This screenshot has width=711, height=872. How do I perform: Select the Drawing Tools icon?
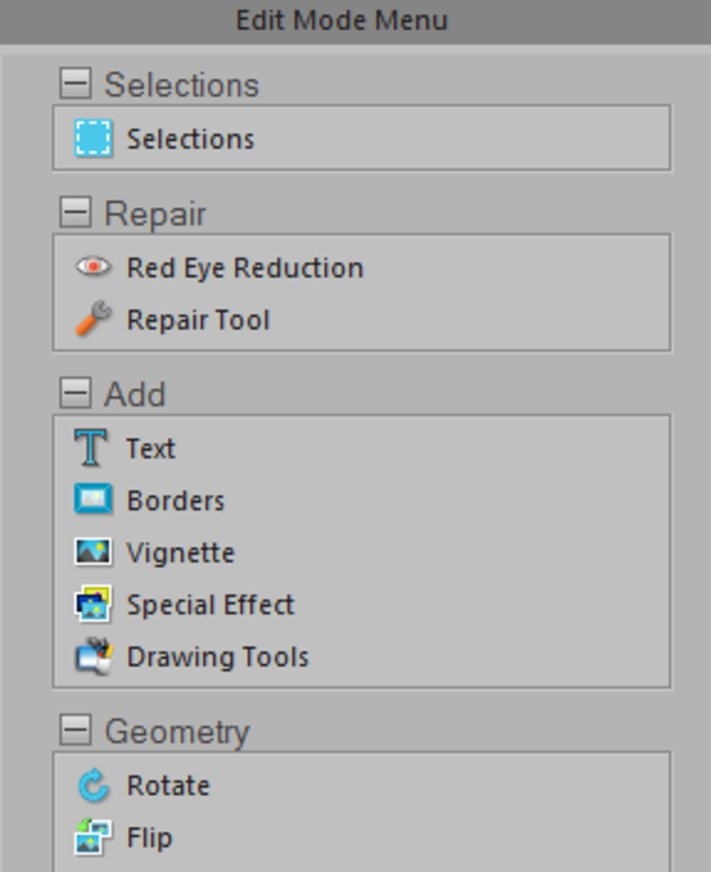coord(93,656)
